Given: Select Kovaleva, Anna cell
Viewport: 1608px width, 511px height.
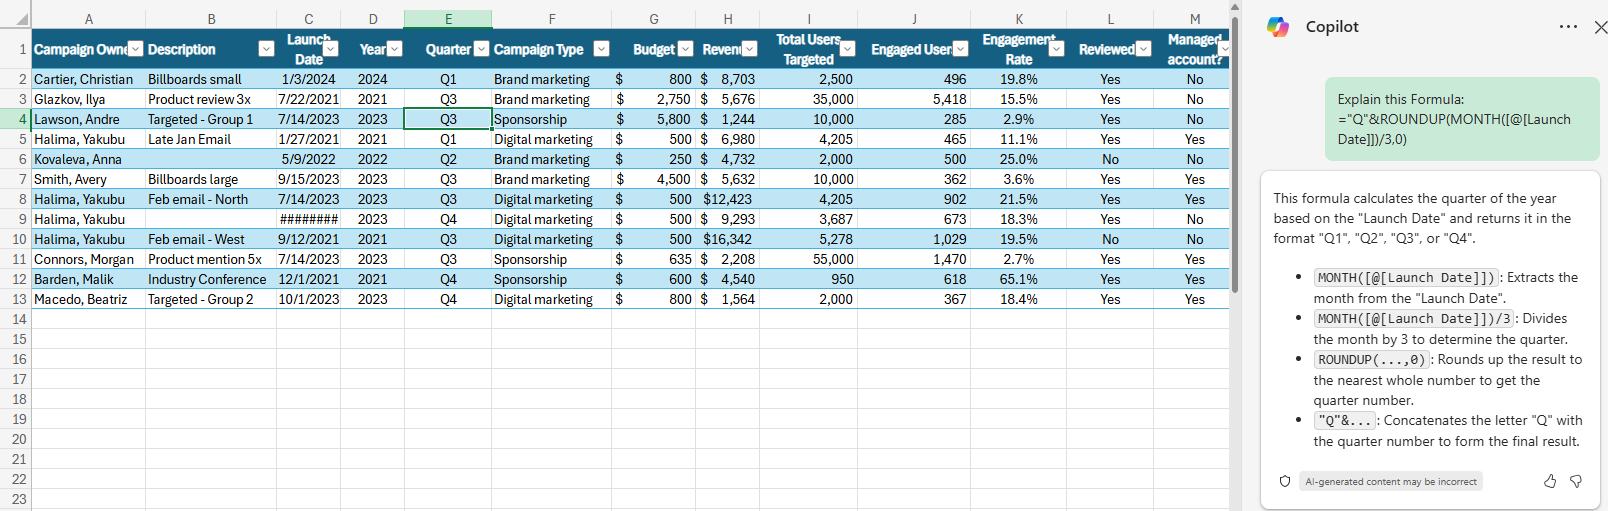Looking at the screenshot, I should [89, 159].
